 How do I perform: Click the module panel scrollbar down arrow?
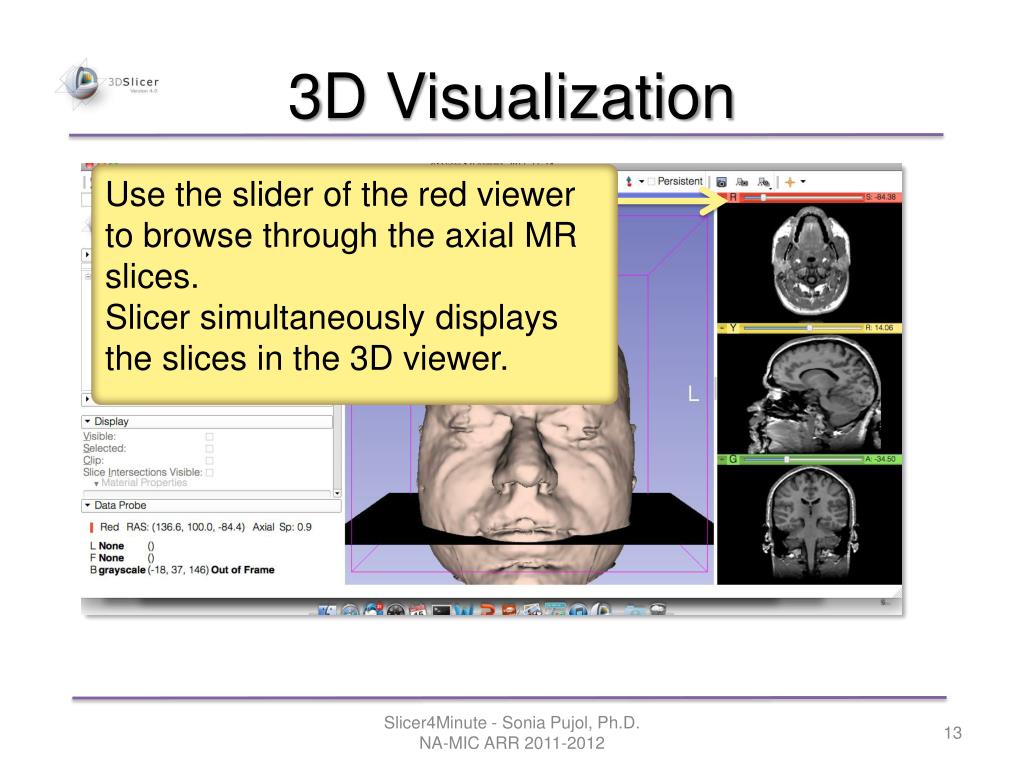click(337, 494)
